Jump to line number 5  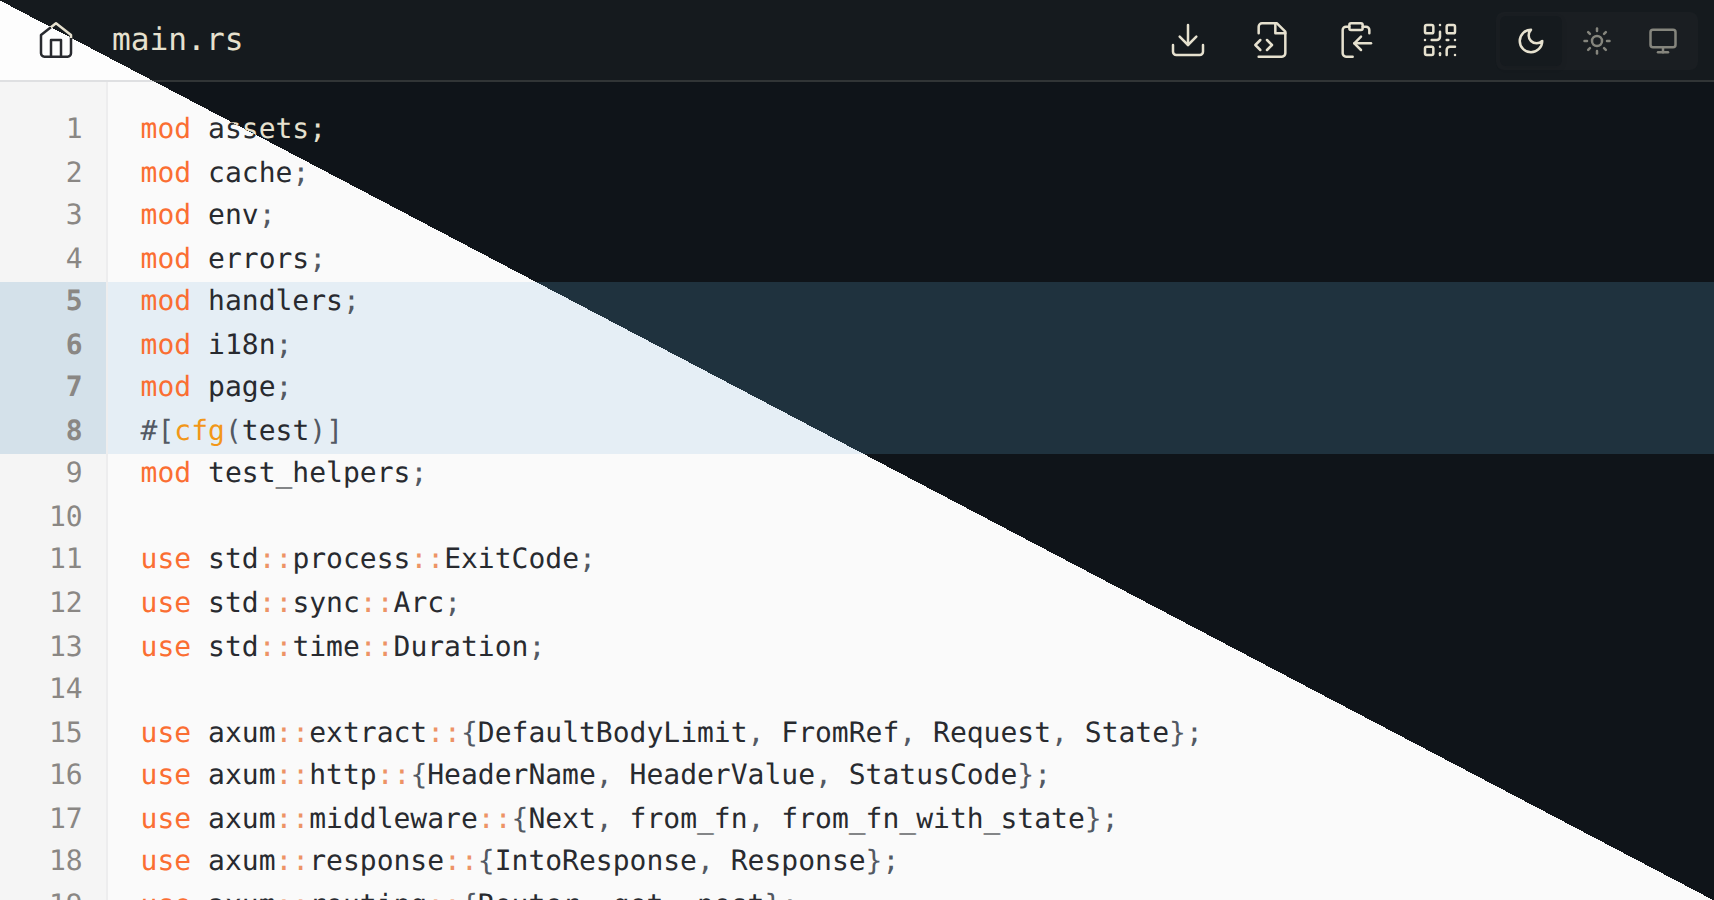coord(74,300)
